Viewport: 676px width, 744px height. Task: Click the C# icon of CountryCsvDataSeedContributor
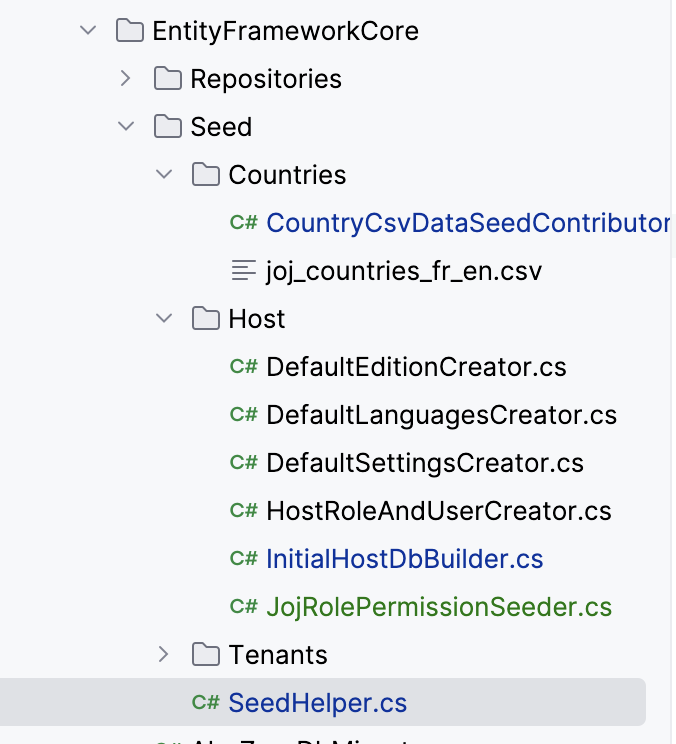[243, 223]
